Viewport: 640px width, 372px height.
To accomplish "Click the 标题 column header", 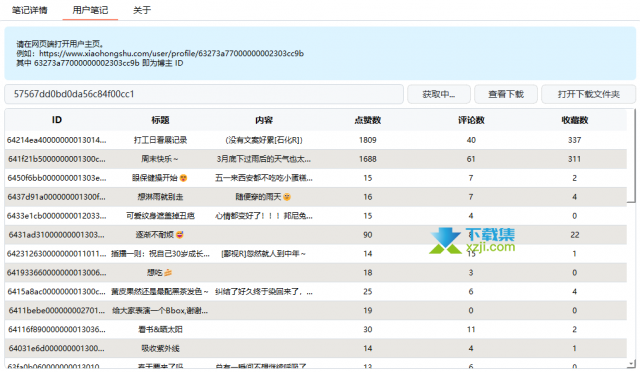I will click(x=160, y=120).
